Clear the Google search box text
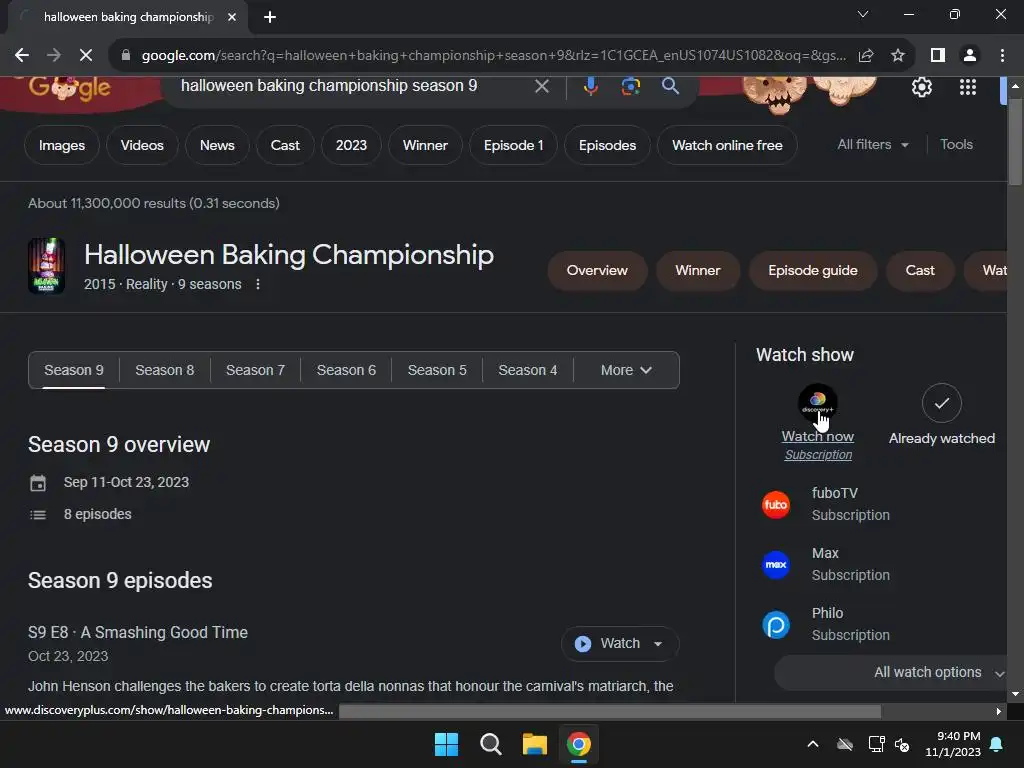The height and width of the screenshot is (768, 1024). coord(541,86)
